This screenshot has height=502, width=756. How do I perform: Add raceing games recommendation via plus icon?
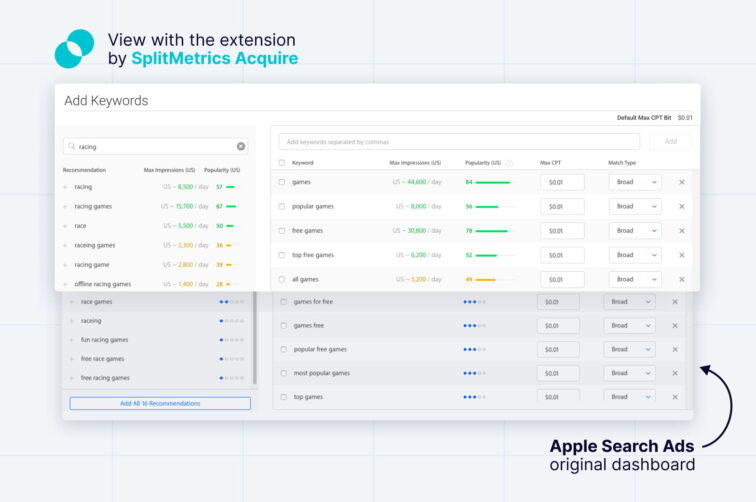pos(65,245)
